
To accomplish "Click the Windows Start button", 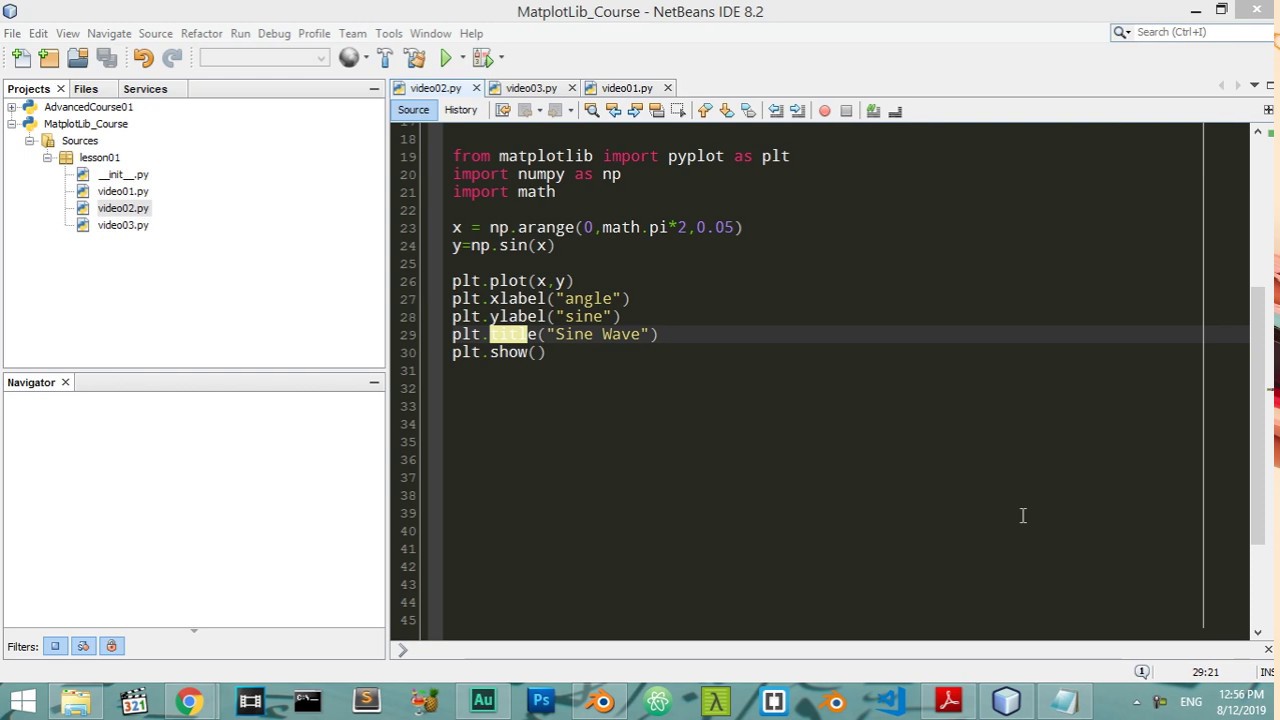I will tap(22, 701).
